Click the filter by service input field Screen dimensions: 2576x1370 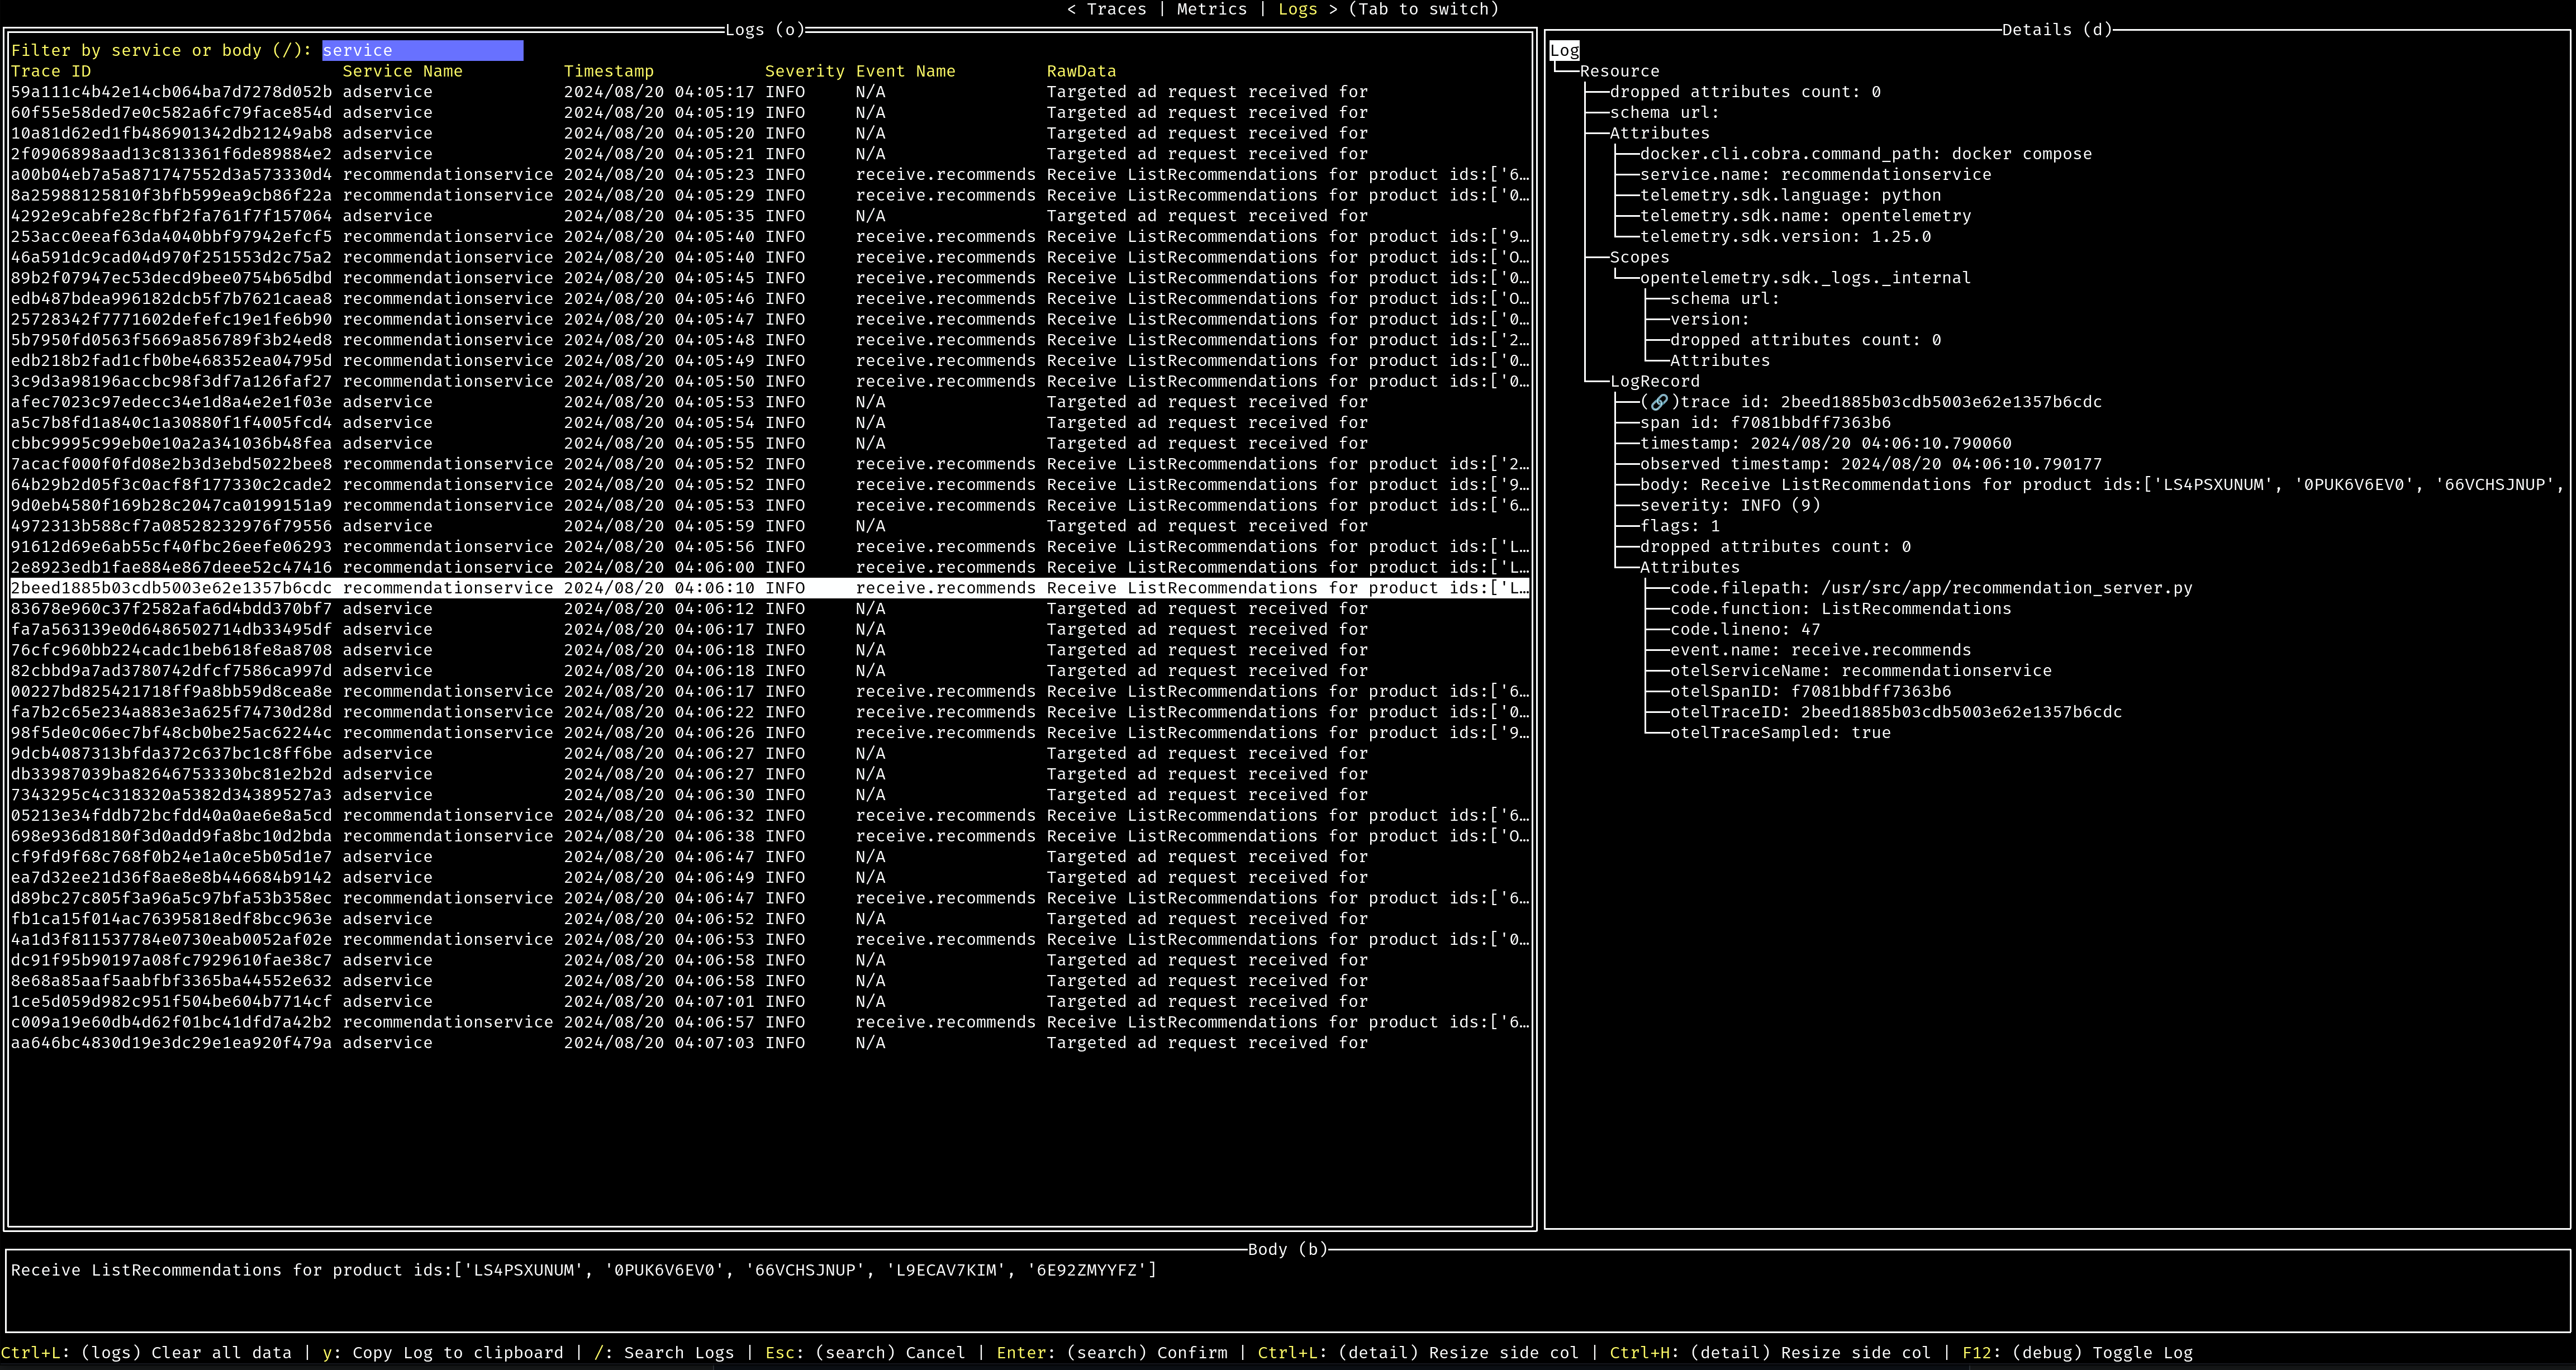(x=422, y=50)
